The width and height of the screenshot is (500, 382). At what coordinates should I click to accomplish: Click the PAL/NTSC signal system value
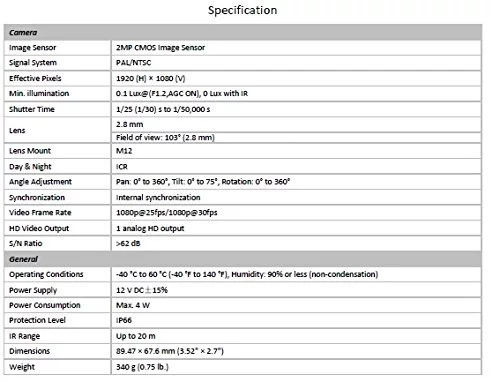coord(133,63)
